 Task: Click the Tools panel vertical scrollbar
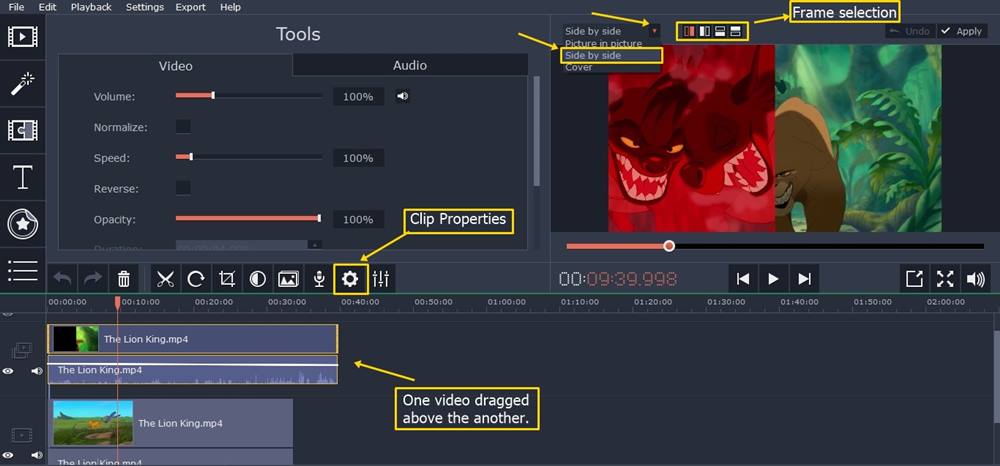(x=537, y=131)
